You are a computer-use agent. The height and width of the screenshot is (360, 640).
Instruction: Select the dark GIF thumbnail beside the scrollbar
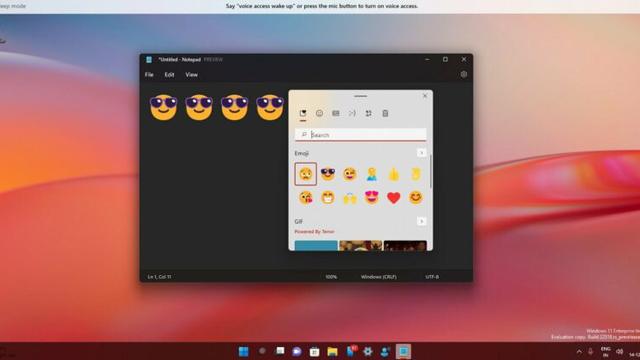(x=405, y=245)
